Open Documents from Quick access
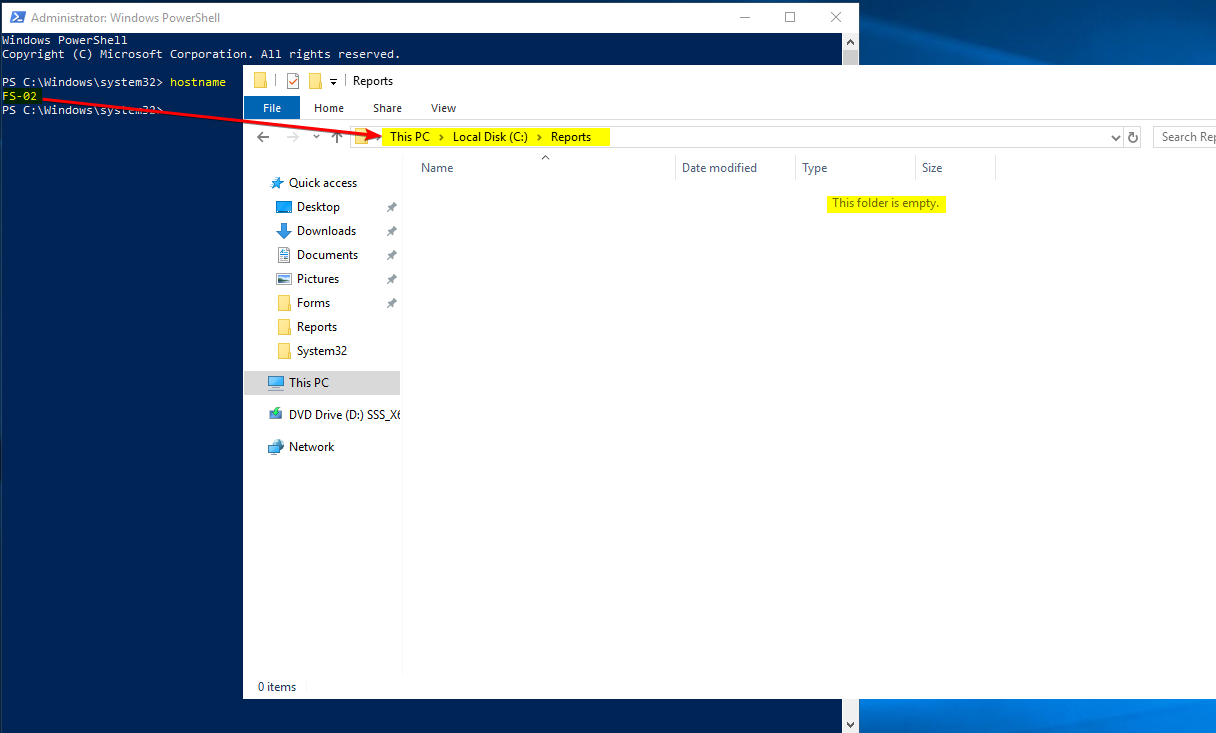1216x733 pixels. coord(327,255)
